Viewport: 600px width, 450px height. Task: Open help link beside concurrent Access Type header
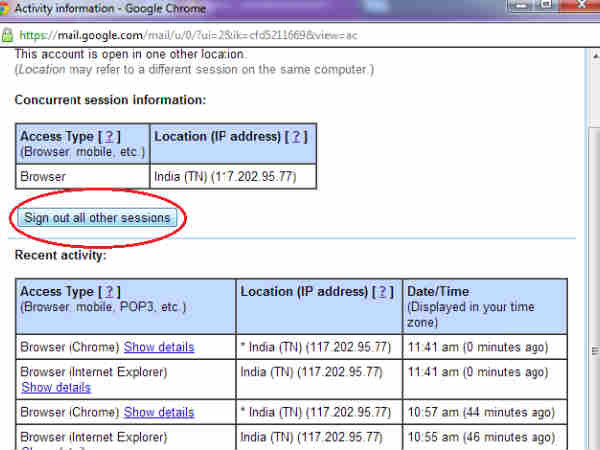pyautogui.click(x=109, y=137)
